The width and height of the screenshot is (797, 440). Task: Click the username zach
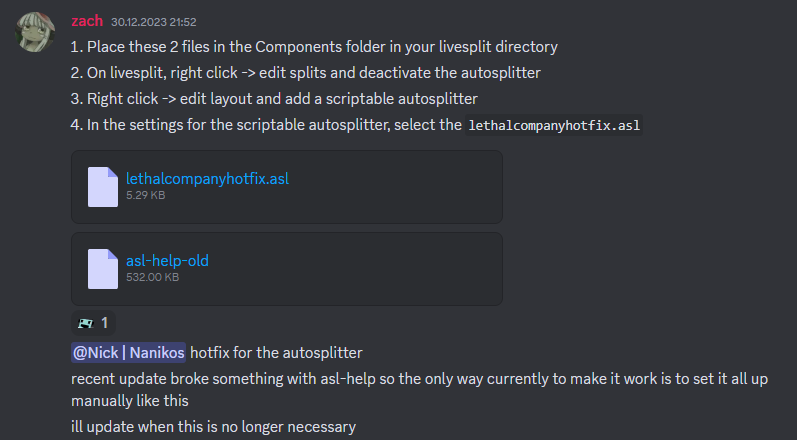coord(87,21)
